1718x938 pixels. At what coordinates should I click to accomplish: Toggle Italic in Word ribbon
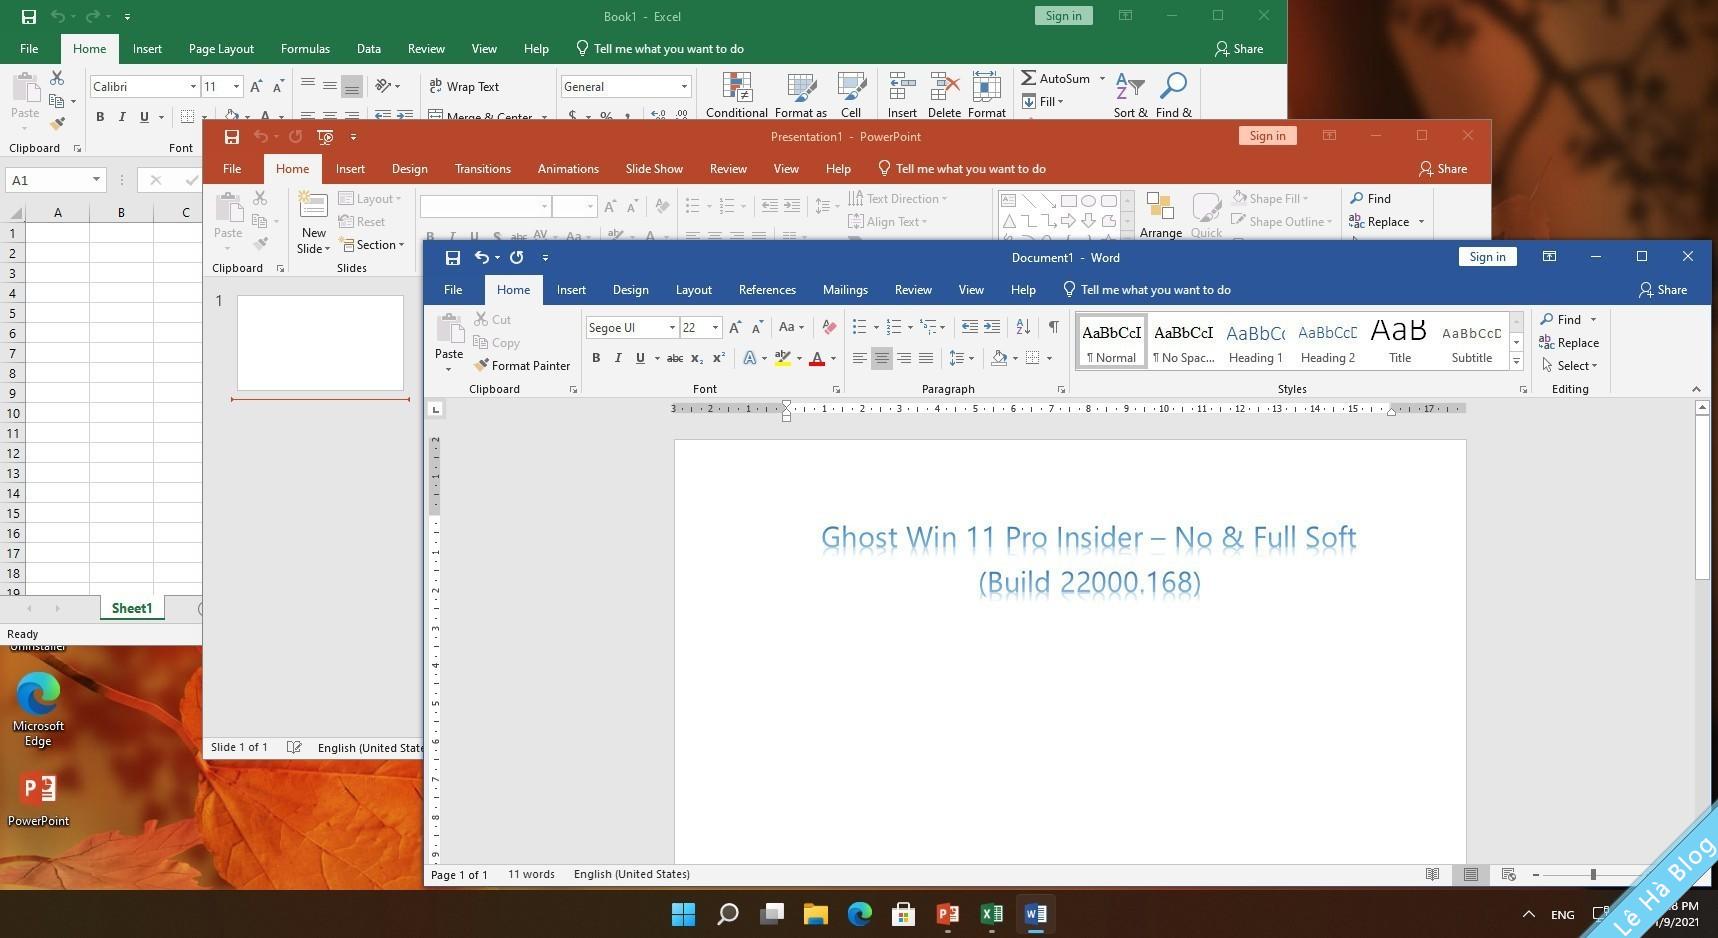(618, 358)
